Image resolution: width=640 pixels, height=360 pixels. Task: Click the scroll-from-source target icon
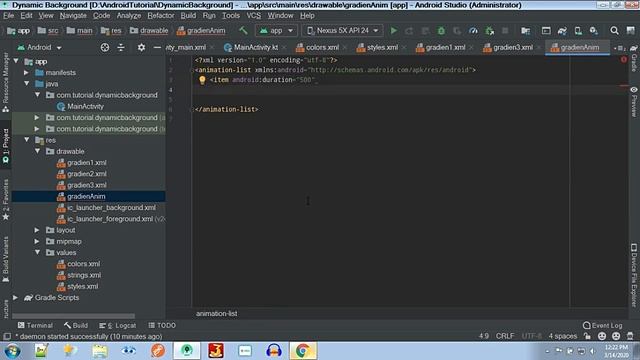tap(105, 47)
